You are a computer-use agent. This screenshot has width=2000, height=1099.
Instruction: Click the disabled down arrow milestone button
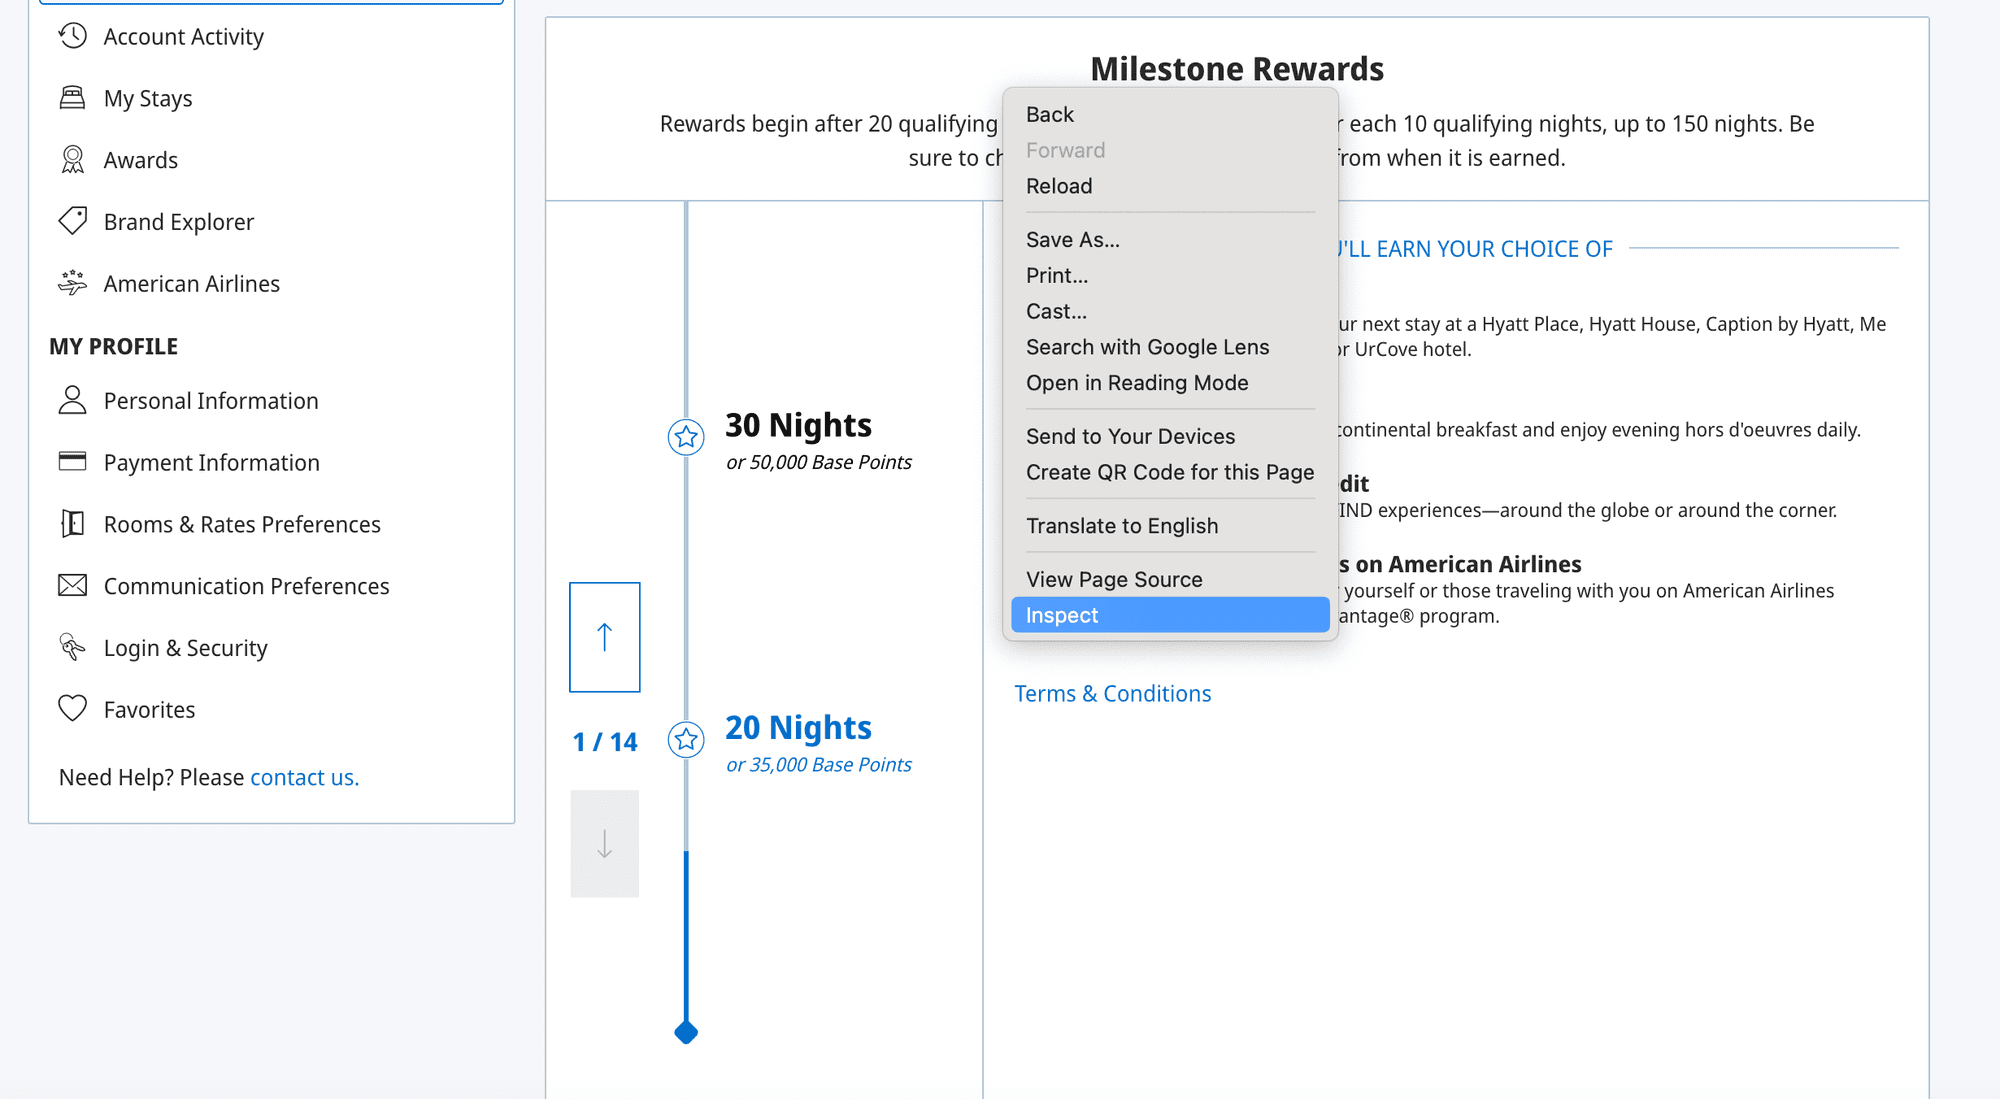click(605, 843)
